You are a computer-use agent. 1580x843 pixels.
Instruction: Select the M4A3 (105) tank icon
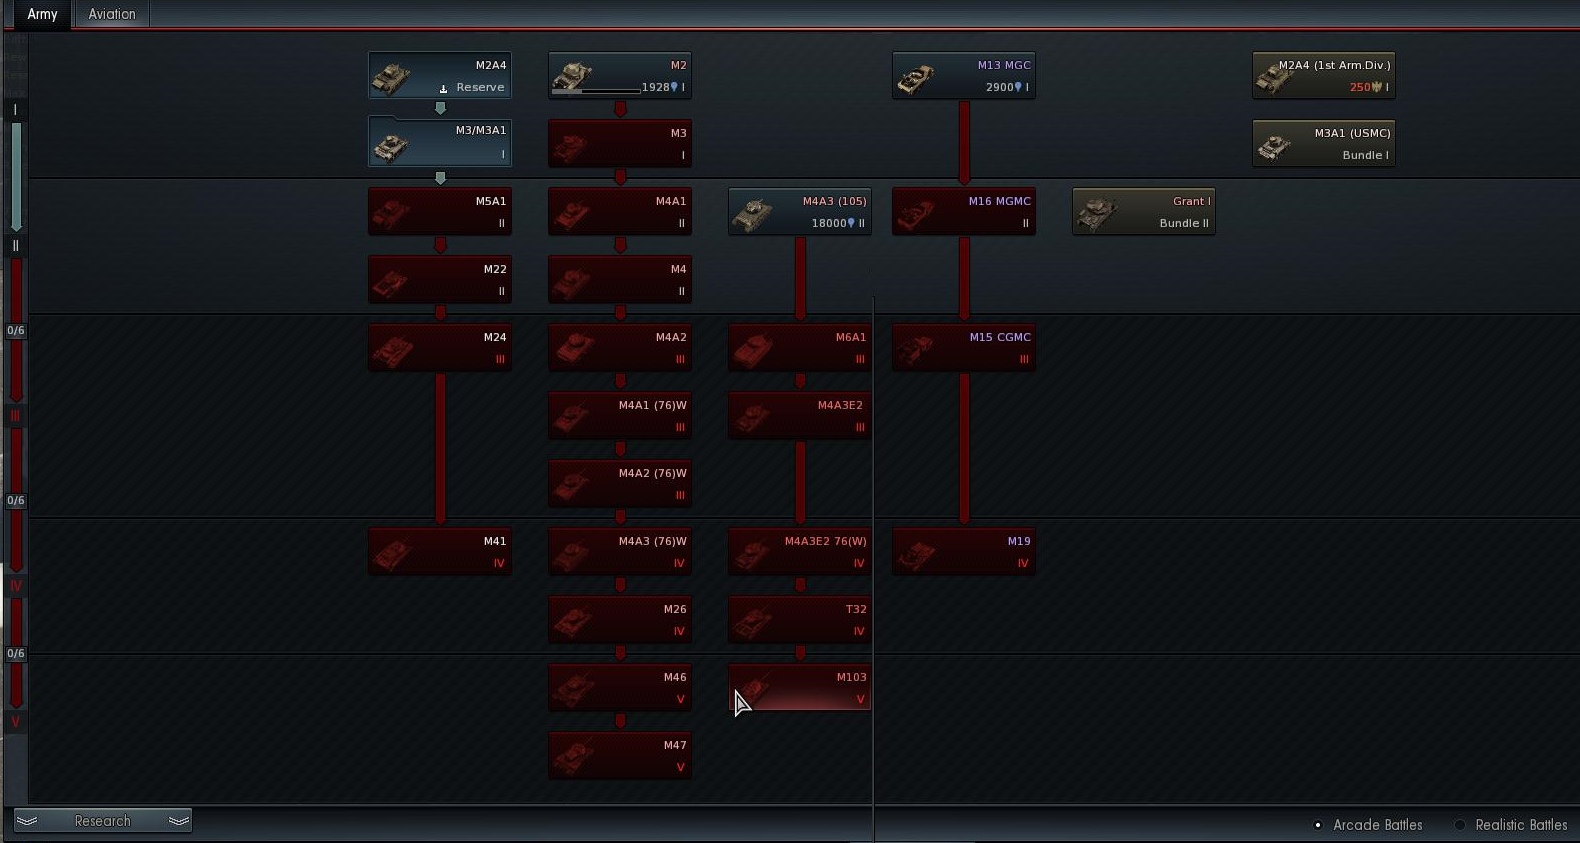753,213
